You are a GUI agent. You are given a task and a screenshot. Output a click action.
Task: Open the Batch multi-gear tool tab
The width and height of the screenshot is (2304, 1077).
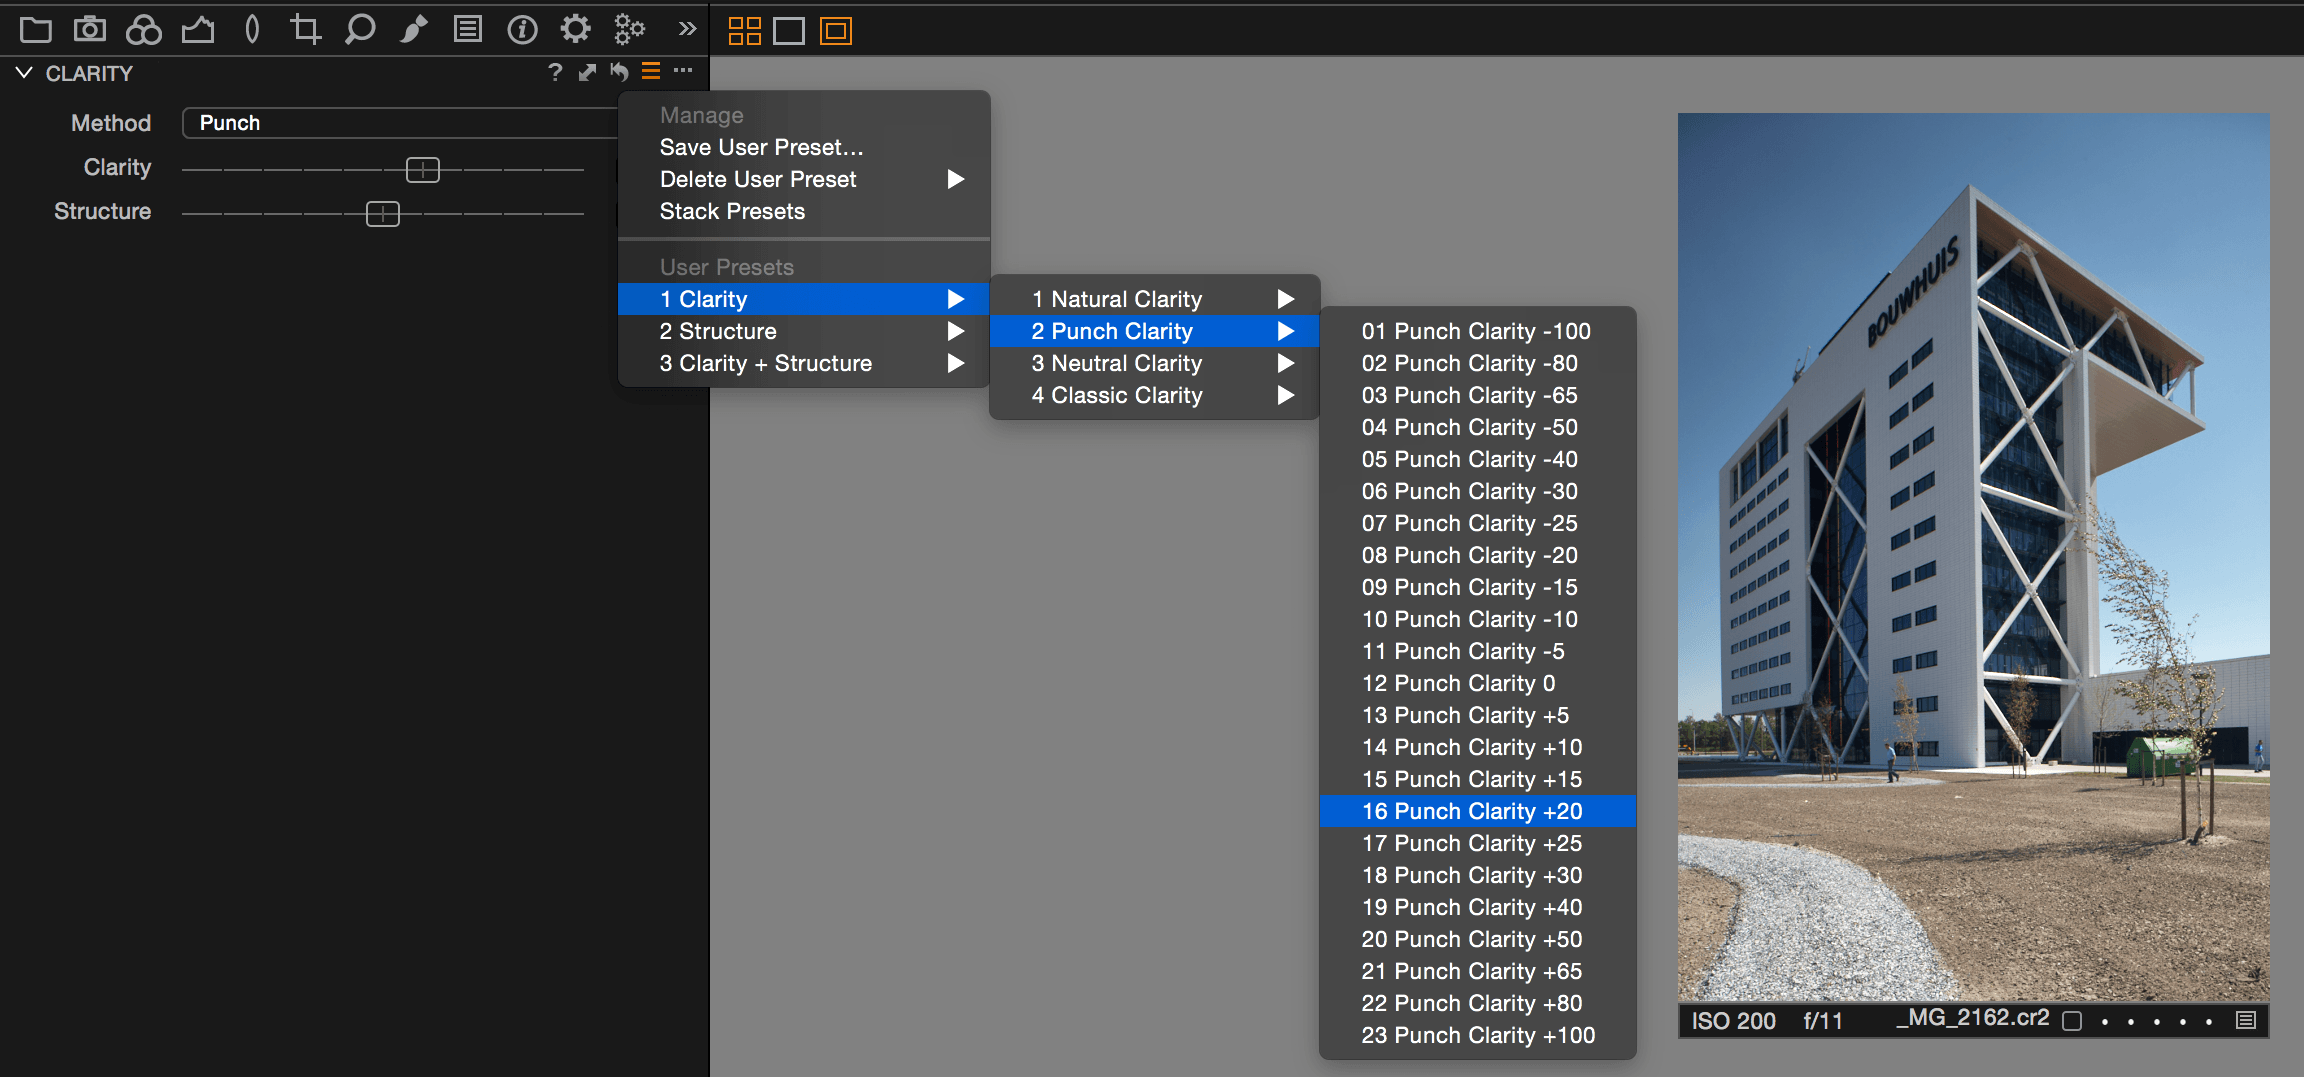pos(629,30)
